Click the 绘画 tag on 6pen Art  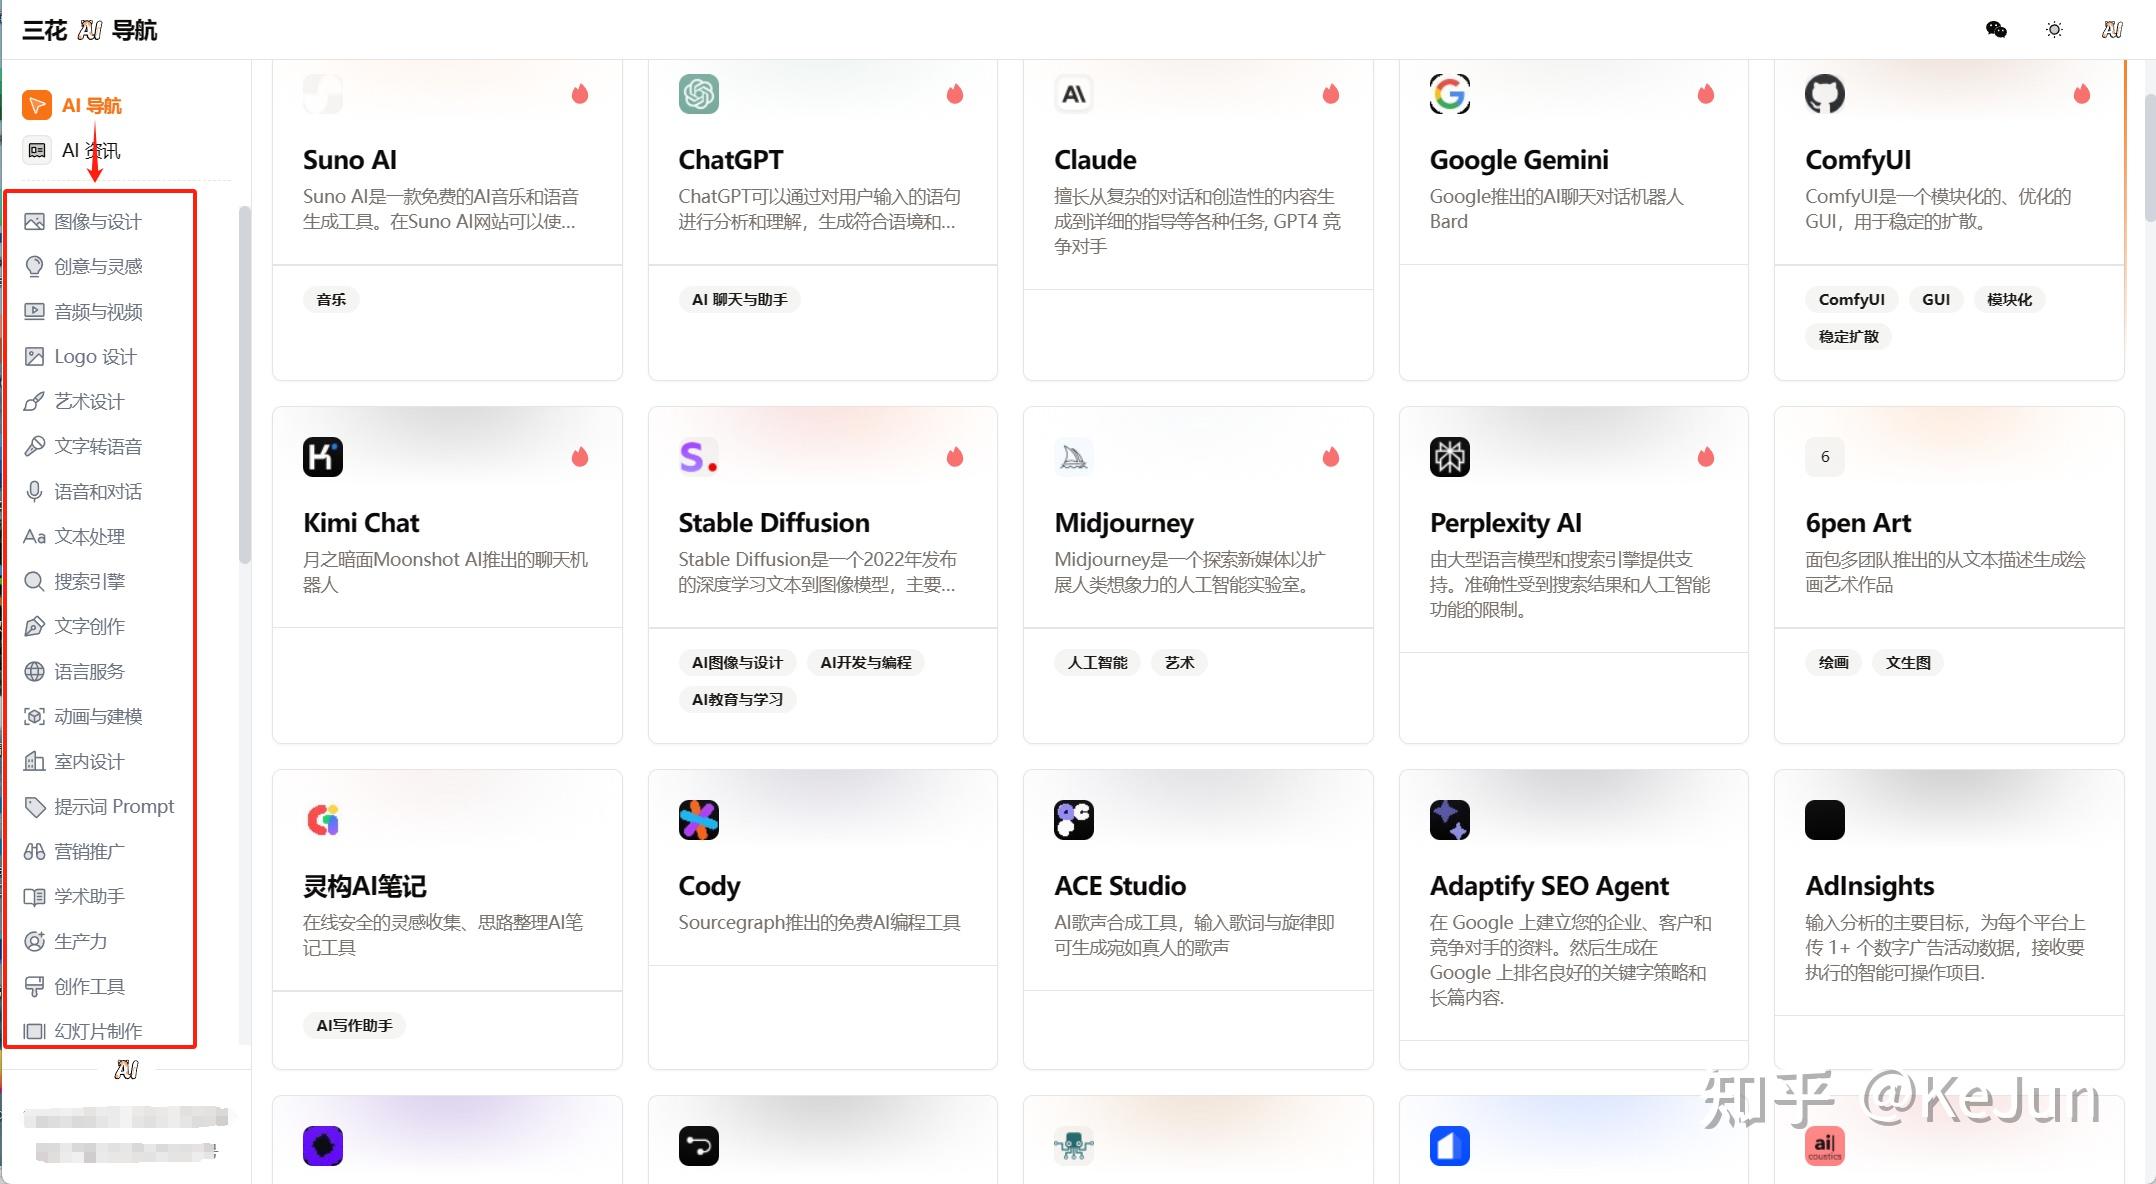click(x=1833, y=662)
